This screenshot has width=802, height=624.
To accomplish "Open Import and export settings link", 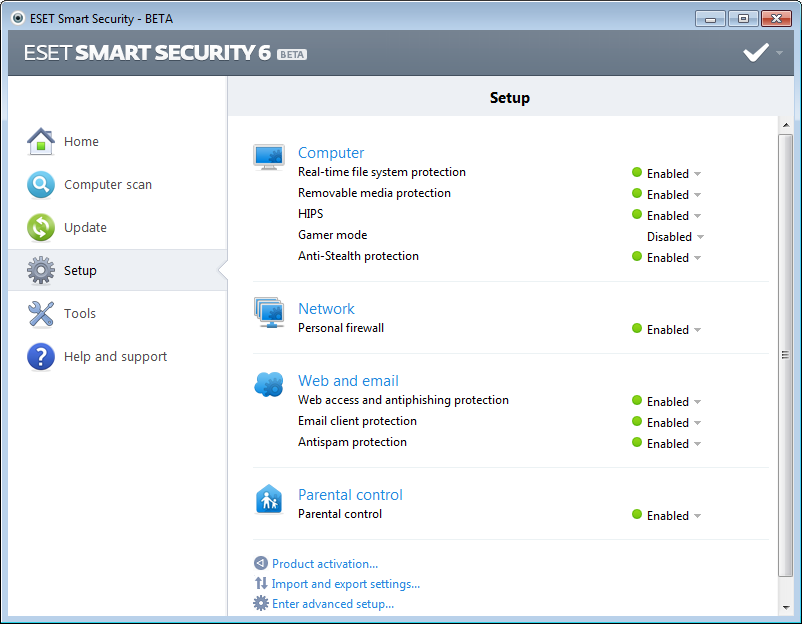I will coord(346,584).
